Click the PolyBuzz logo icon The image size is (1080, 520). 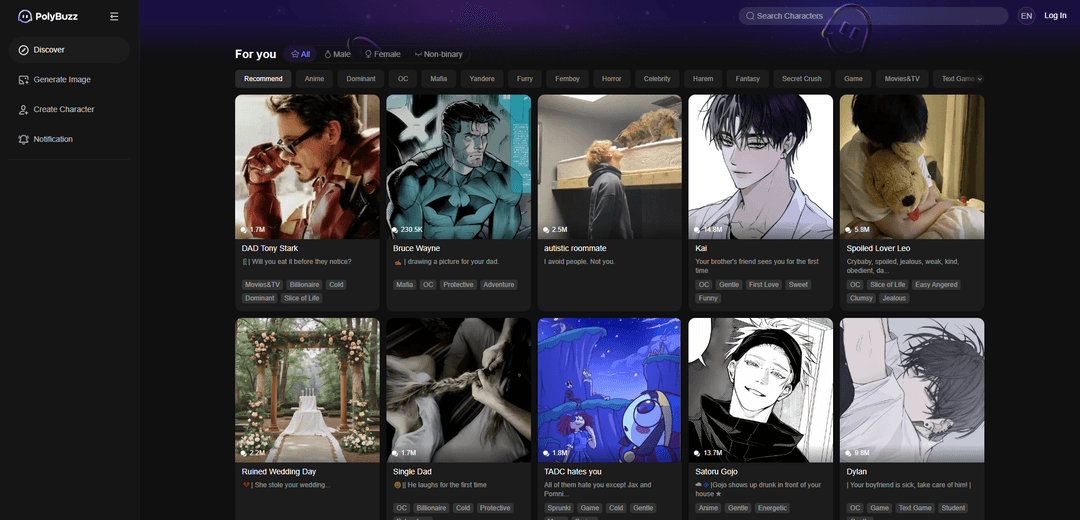(25, 16)
